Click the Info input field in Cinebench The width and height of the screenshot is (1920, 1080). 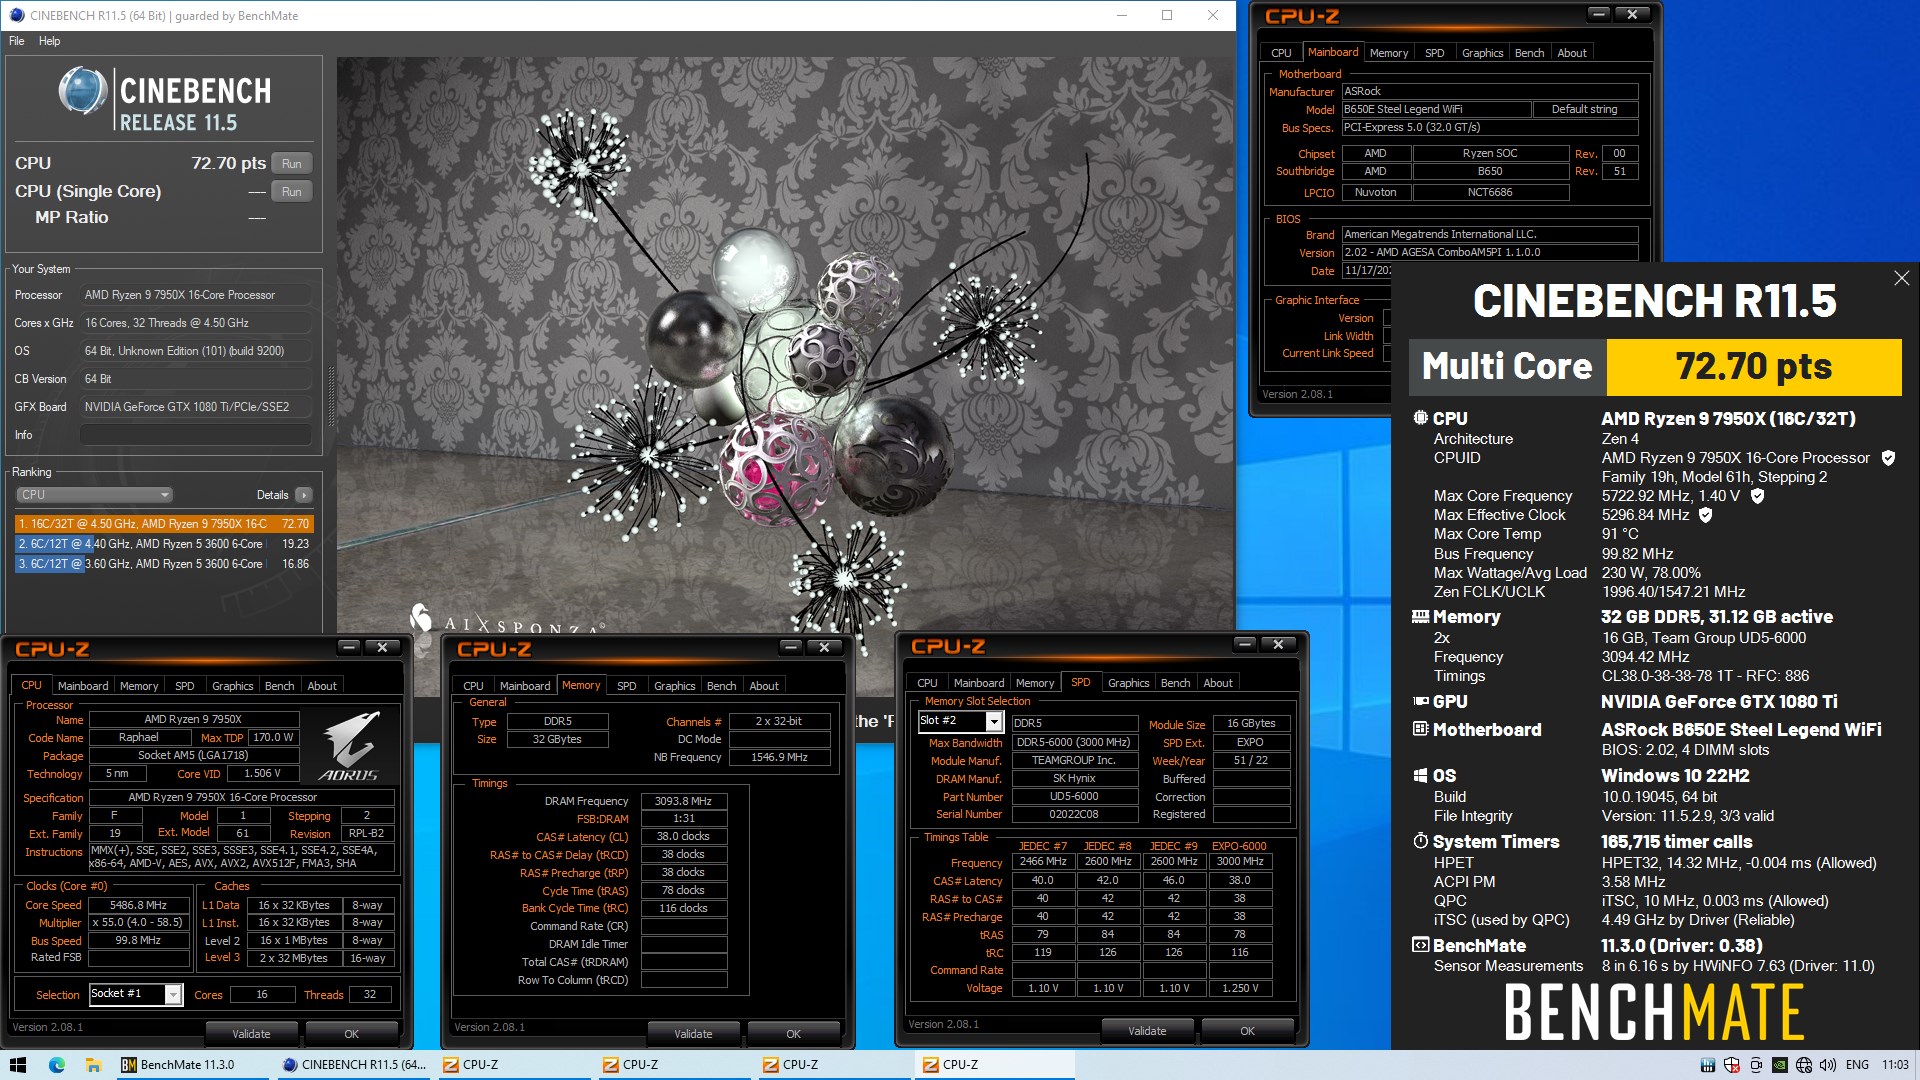(x=196, y=435)
